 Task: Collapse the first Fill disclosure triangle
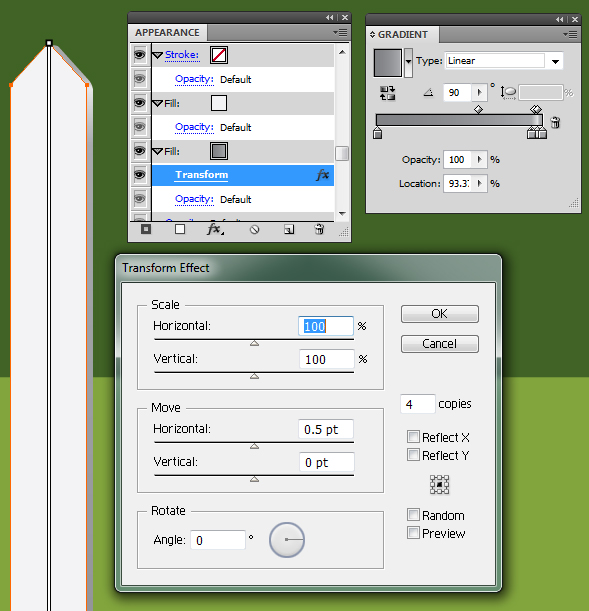coord(157,104)
